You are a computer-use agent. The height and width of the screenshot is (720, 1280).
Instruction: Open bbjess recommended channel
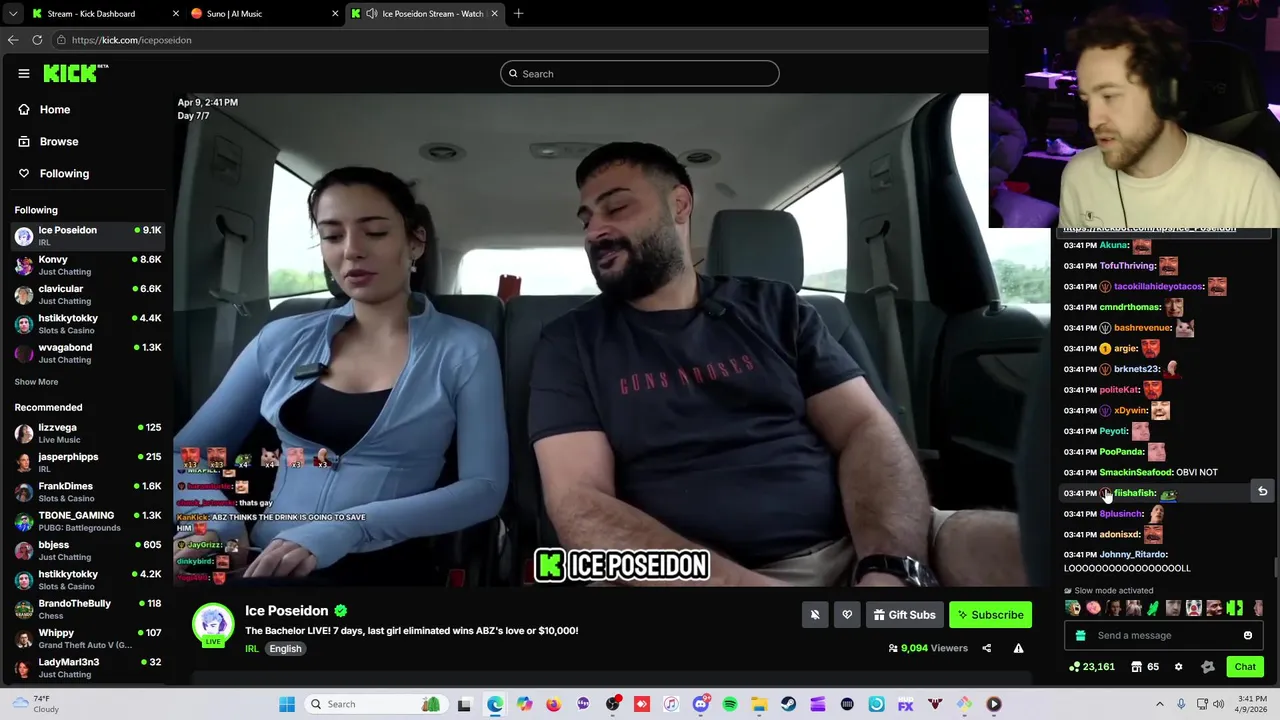coord(87,550)
